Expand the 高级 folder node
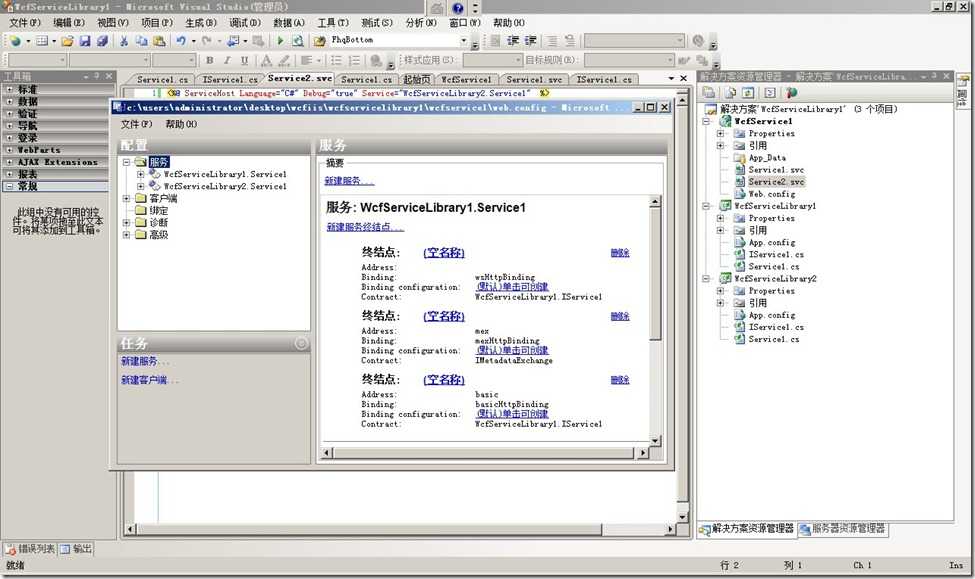This screenshot has height=579, width=975. click(x=126, y=234)
